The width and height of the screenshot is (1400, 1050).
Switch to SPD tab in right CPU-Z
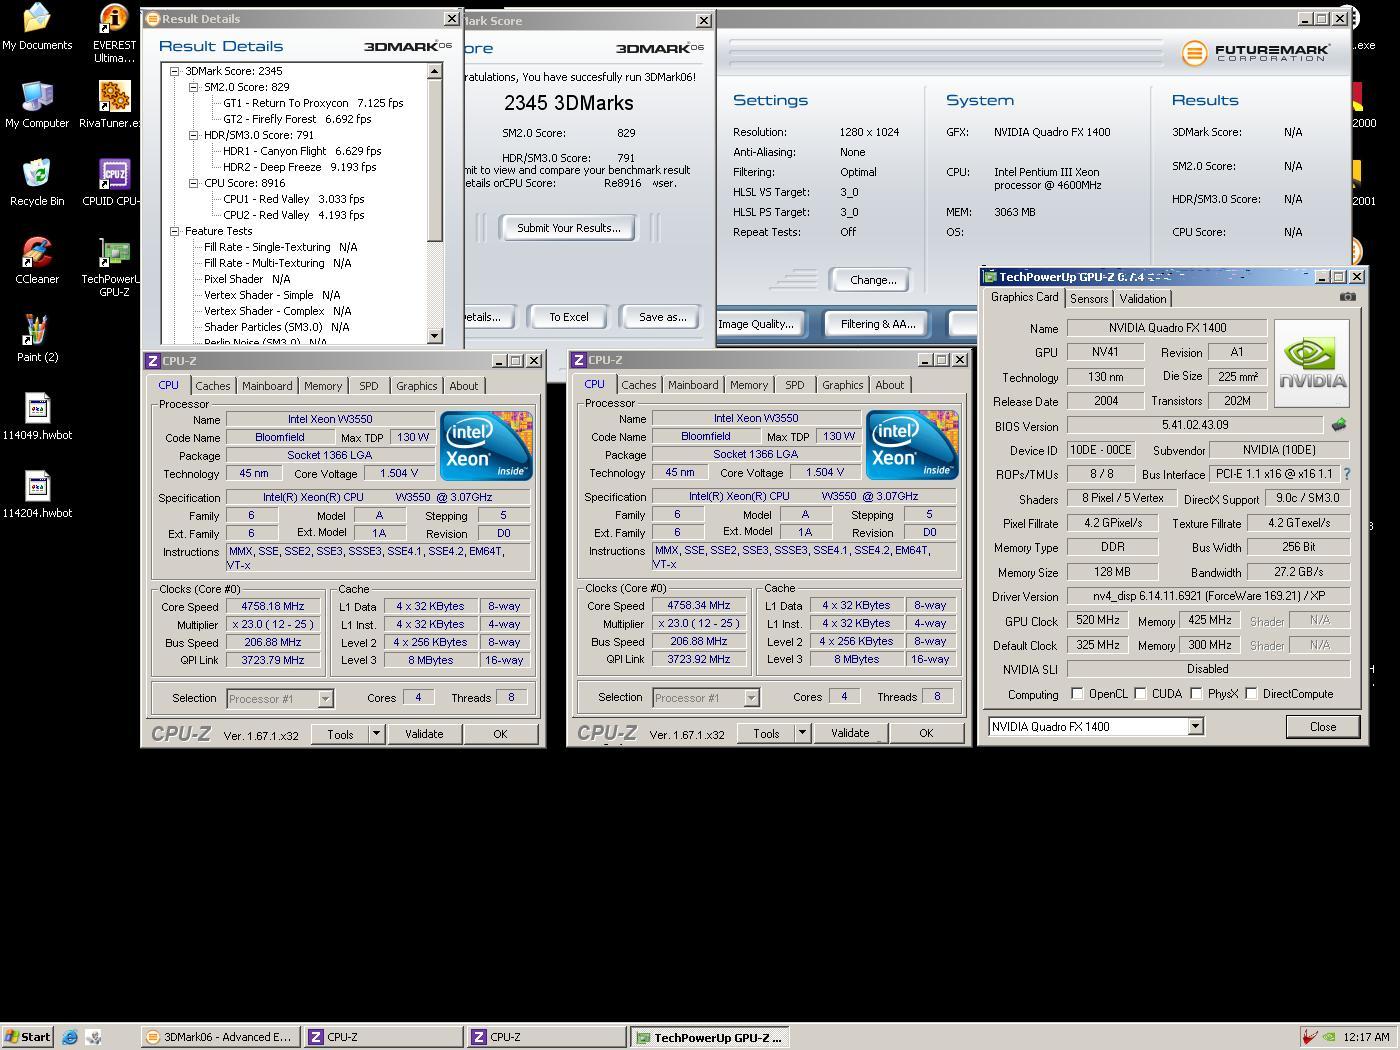click(x=795, y=385)
